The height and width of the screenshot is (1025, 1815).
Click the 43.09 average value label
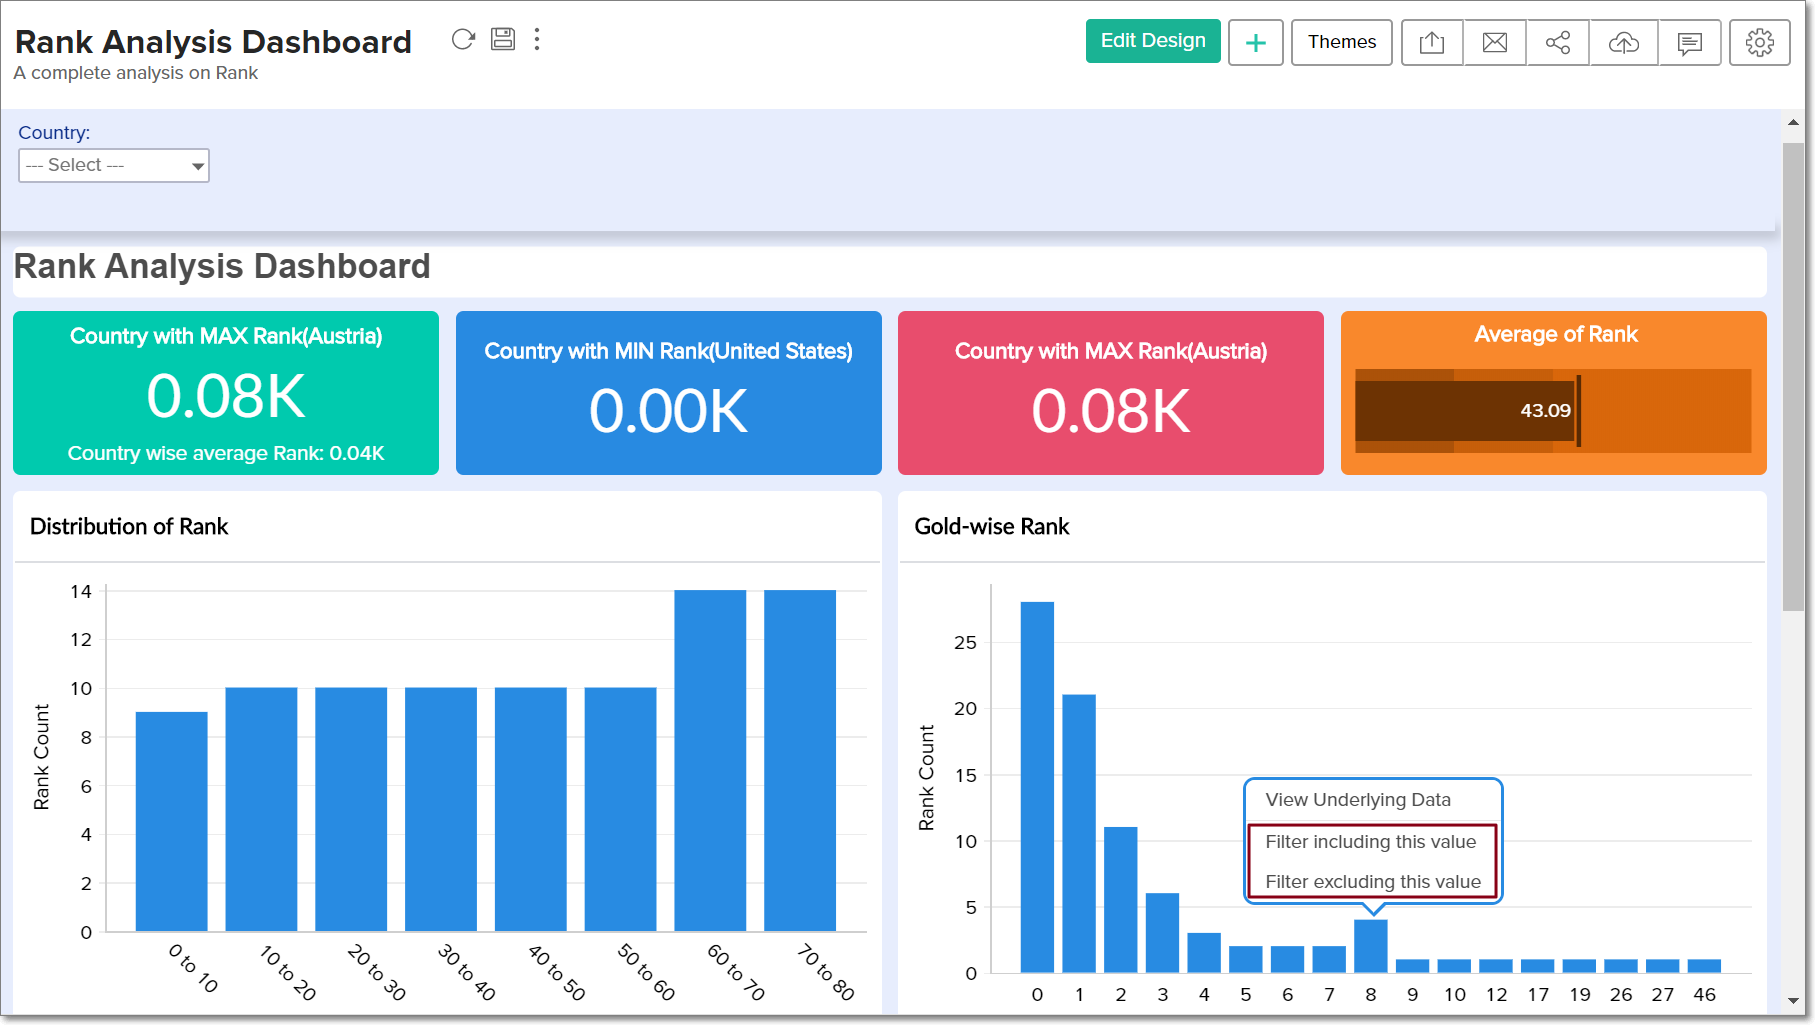point(1545,410)
